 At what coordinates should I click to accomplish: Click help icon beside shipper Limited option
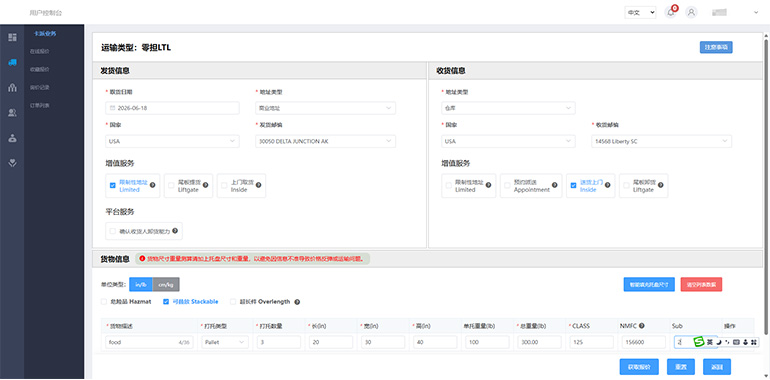[x=152, y=185]
